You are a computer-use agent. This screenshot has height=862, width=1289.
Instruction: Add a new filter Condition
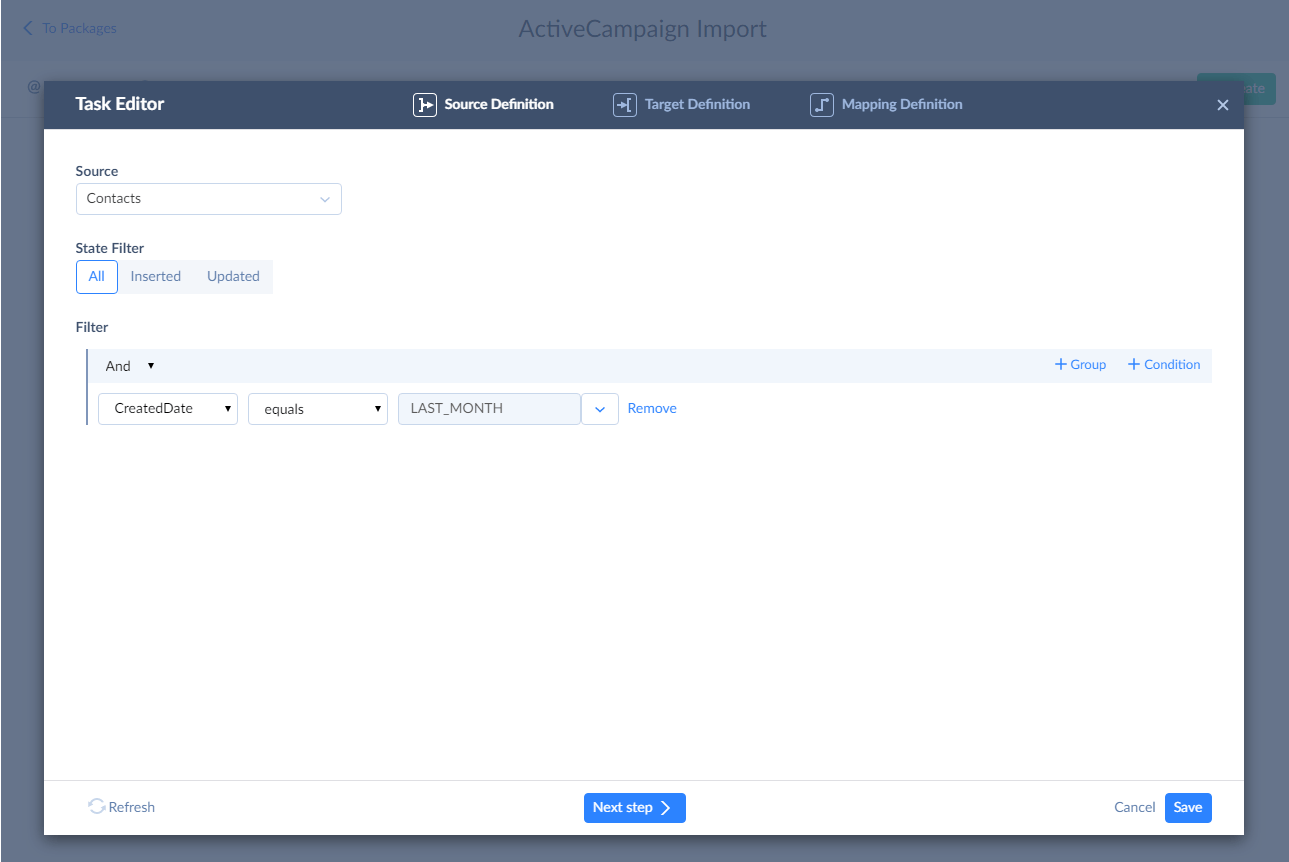[x=1164, y=365]
